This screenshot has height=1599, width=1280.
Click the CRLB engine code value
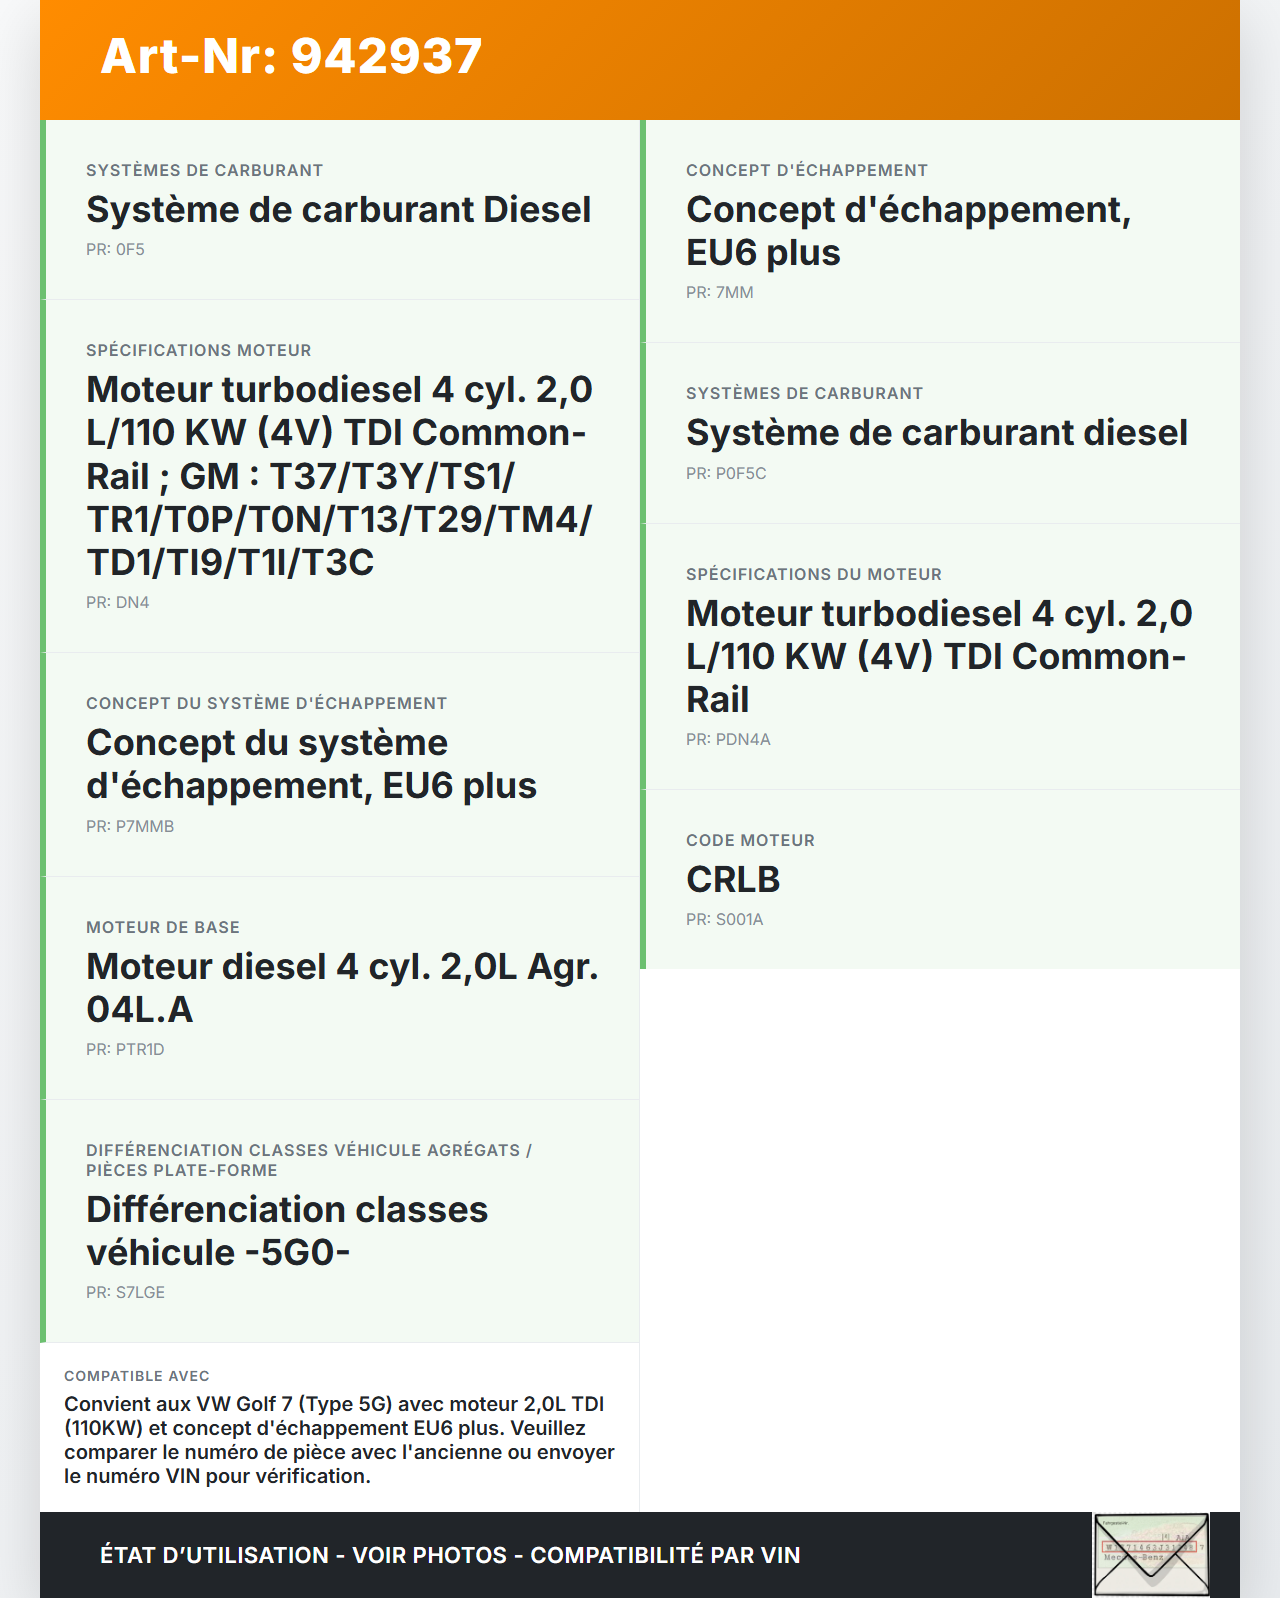[x=733, y=880]
